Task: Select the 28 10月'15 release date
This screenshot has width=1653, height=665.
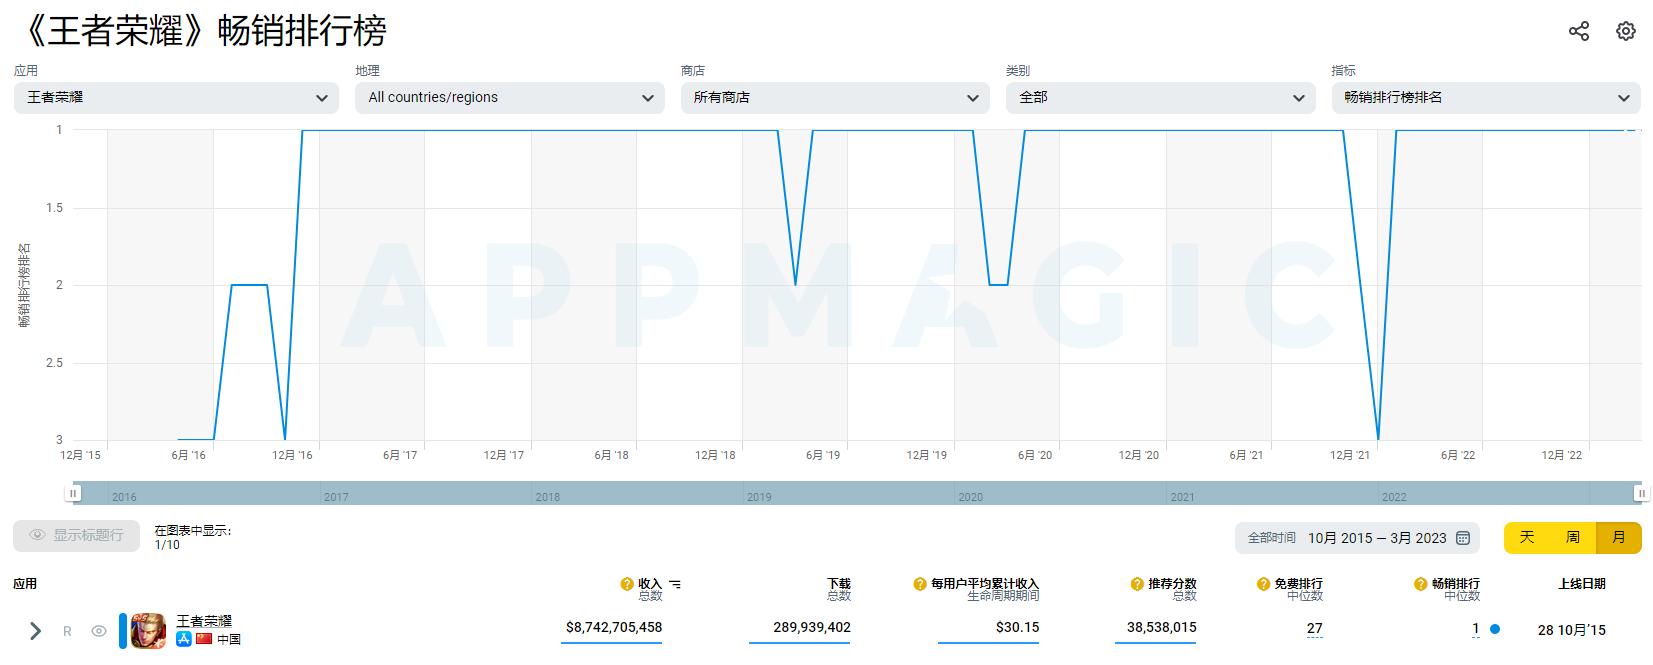Action: tap(1572, 630)
